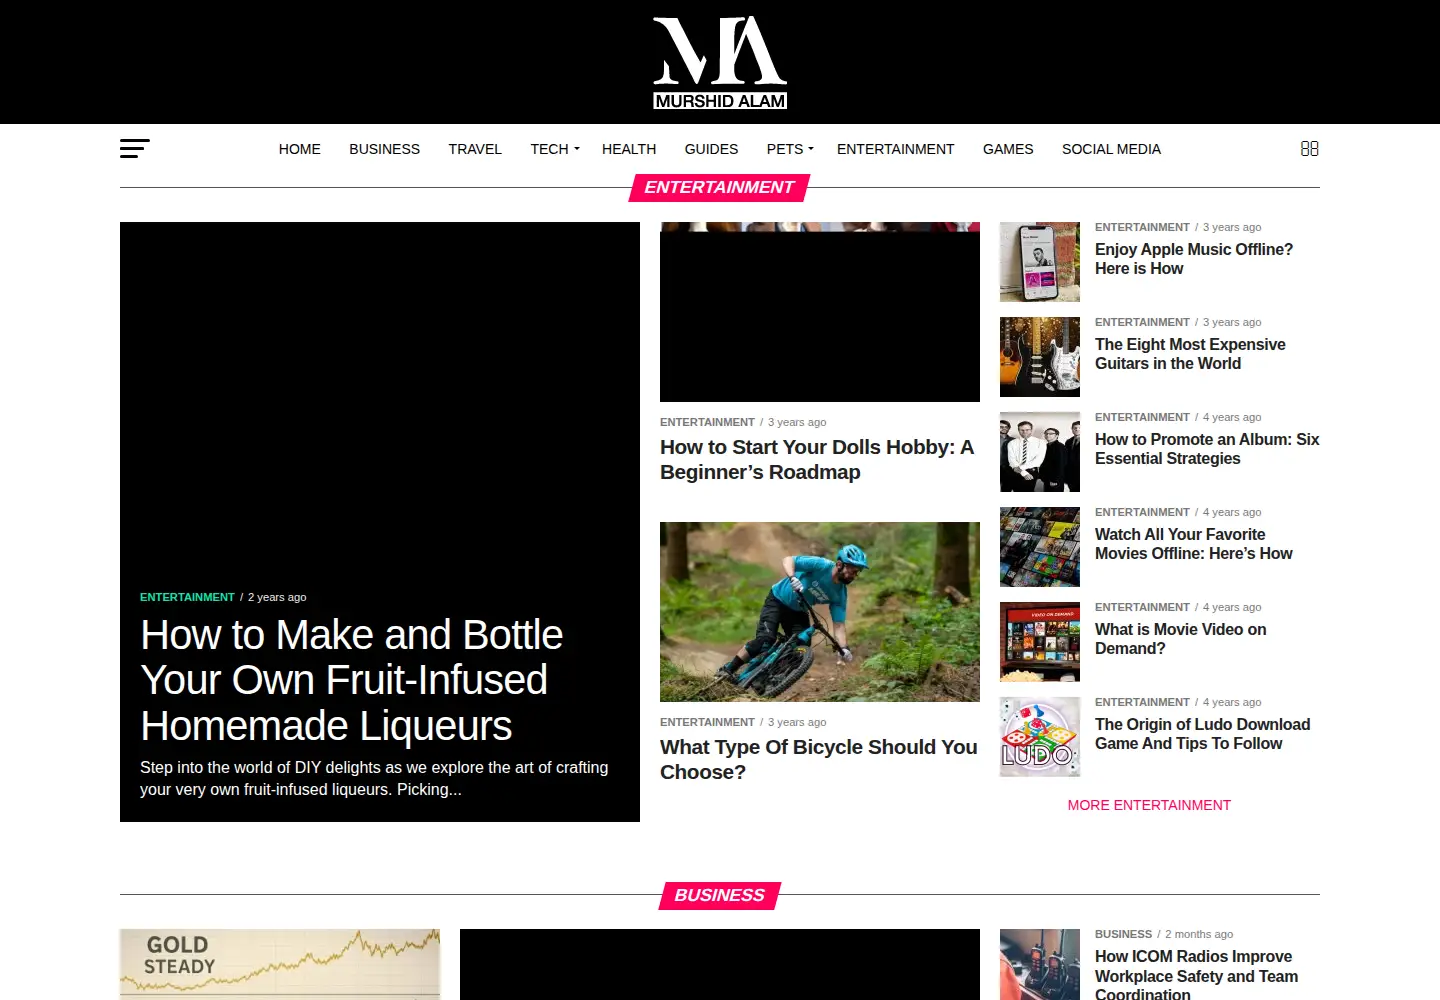
Task: Click the Ludo game thumbnail
Action: [1040, 737]
